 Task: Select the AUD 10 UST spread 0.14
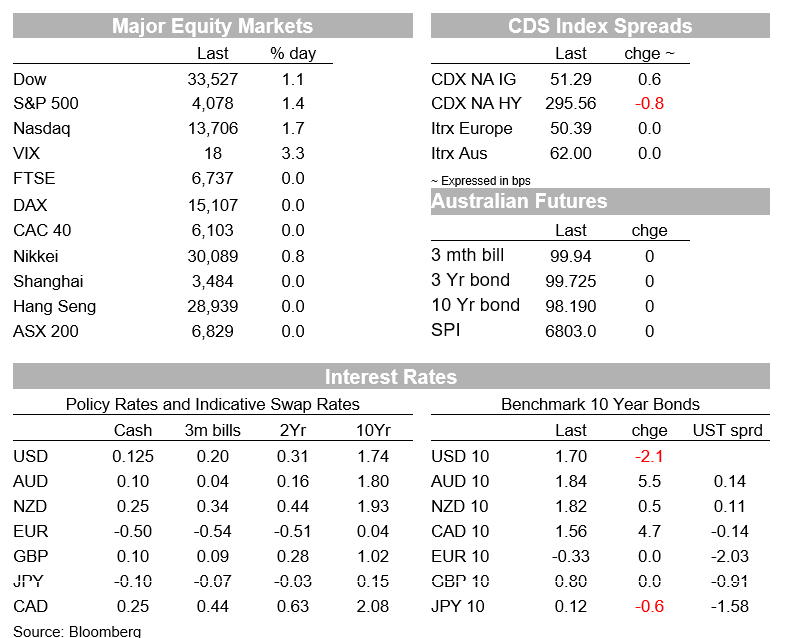click(730, 481)
